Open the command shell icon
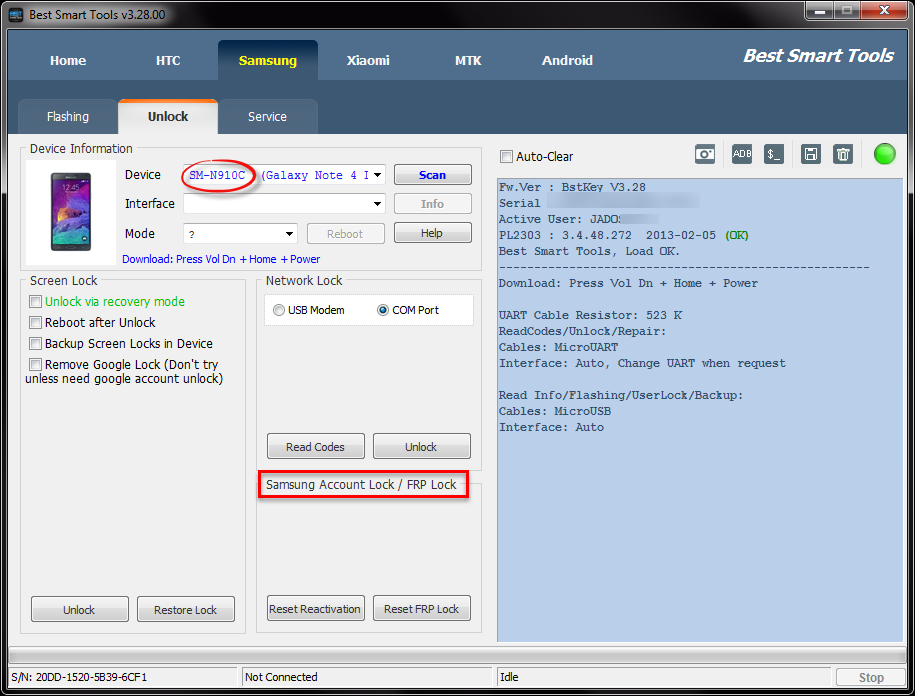Viewport: 915px width, 696px height. point(774,154)
